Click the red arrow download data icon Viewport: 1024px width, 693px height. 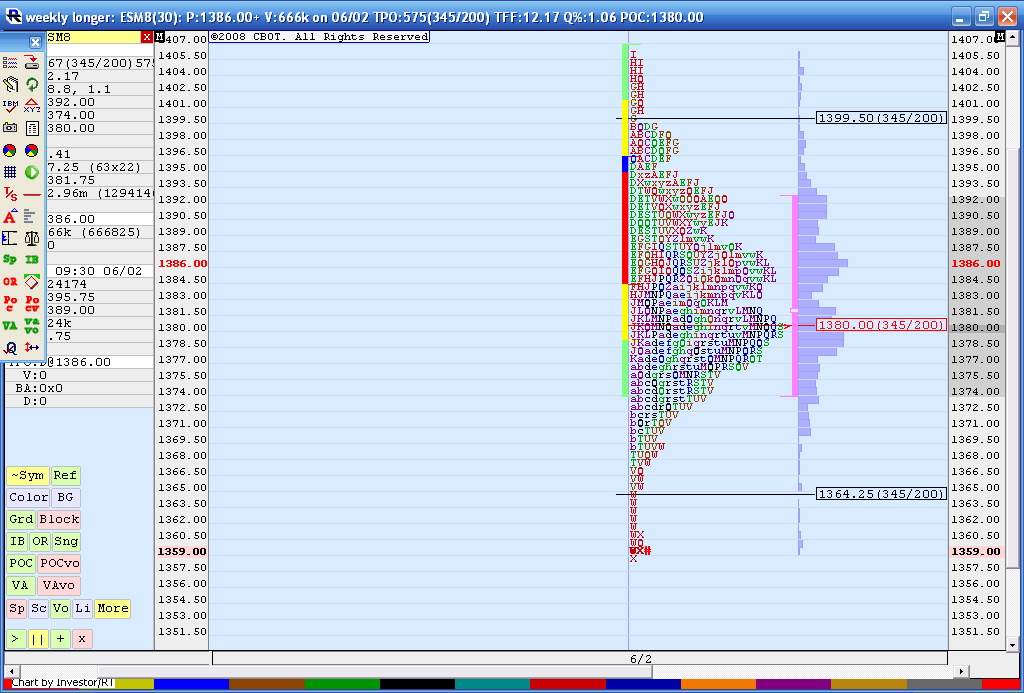tap(31, 62)
